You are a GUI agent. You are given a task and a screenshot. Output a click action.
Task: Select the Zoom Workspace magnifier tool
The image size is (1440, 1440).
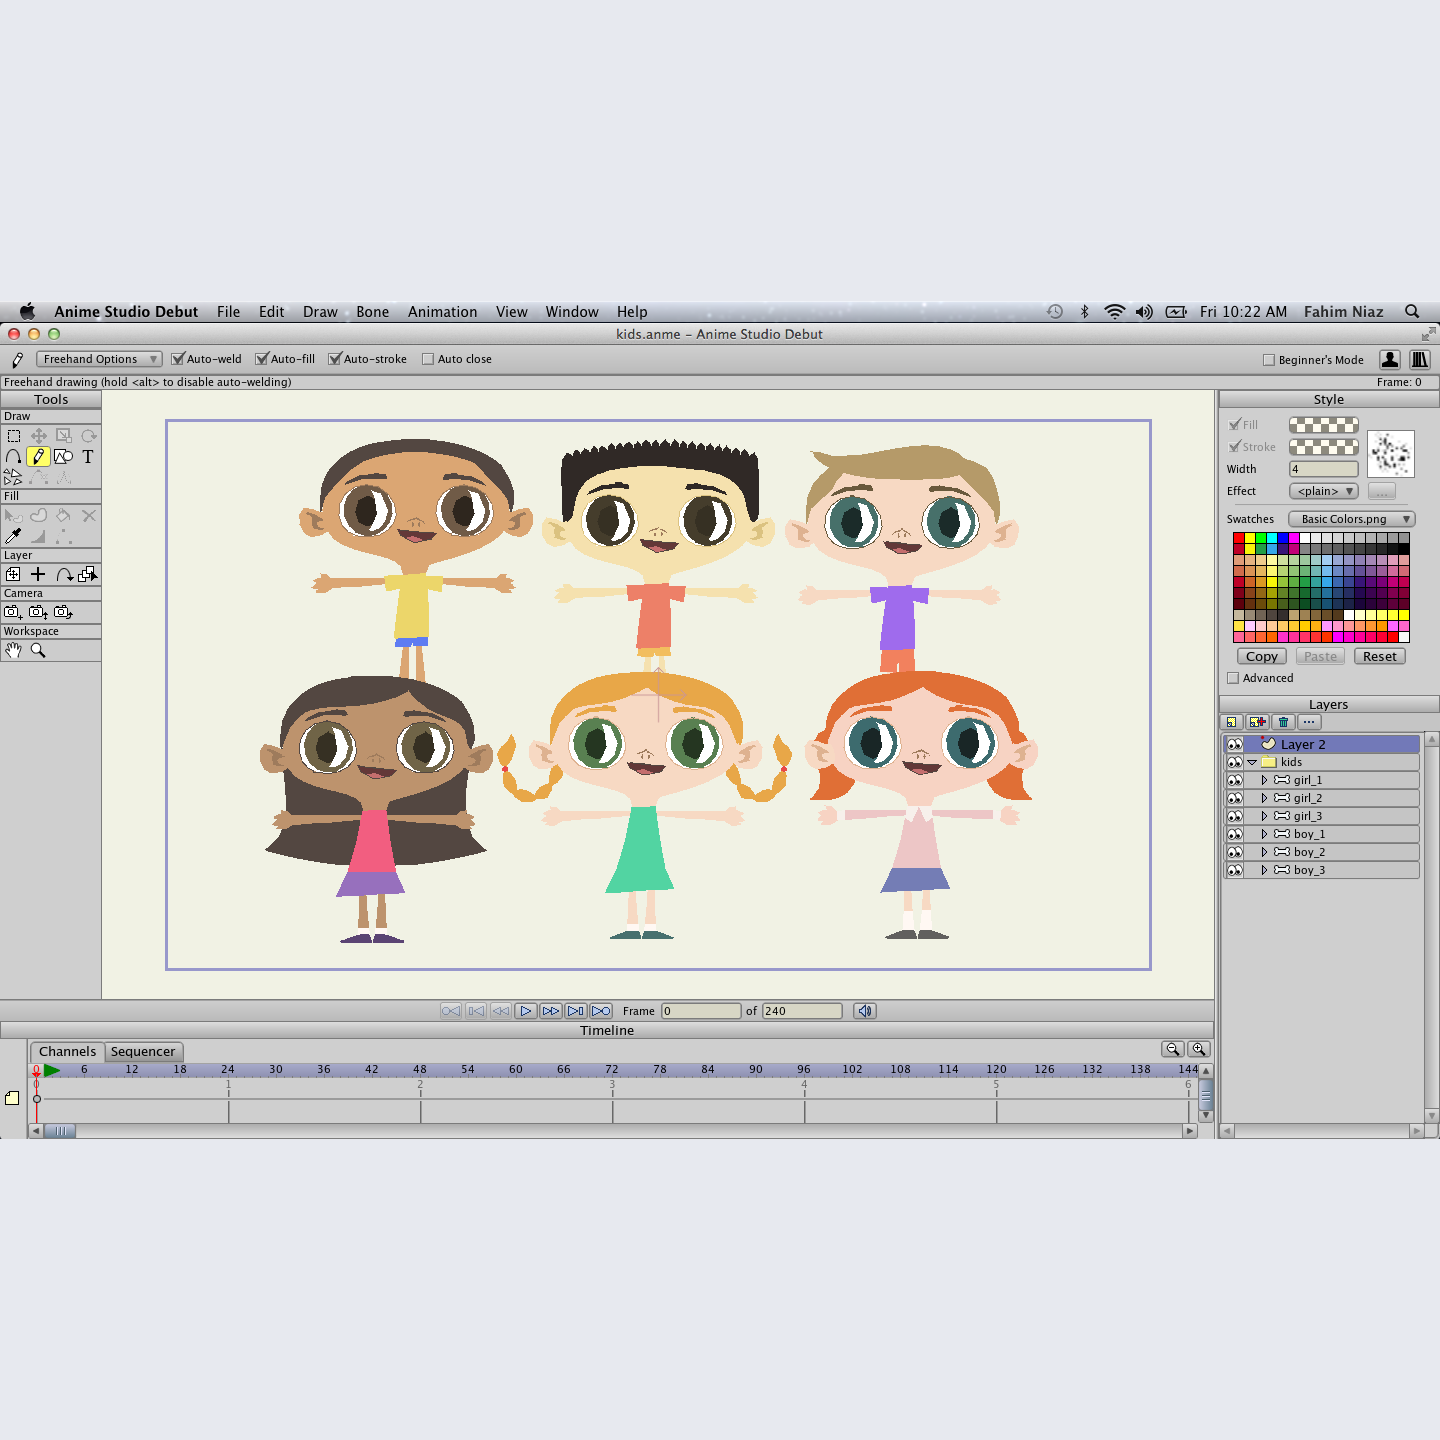(38, 650)
